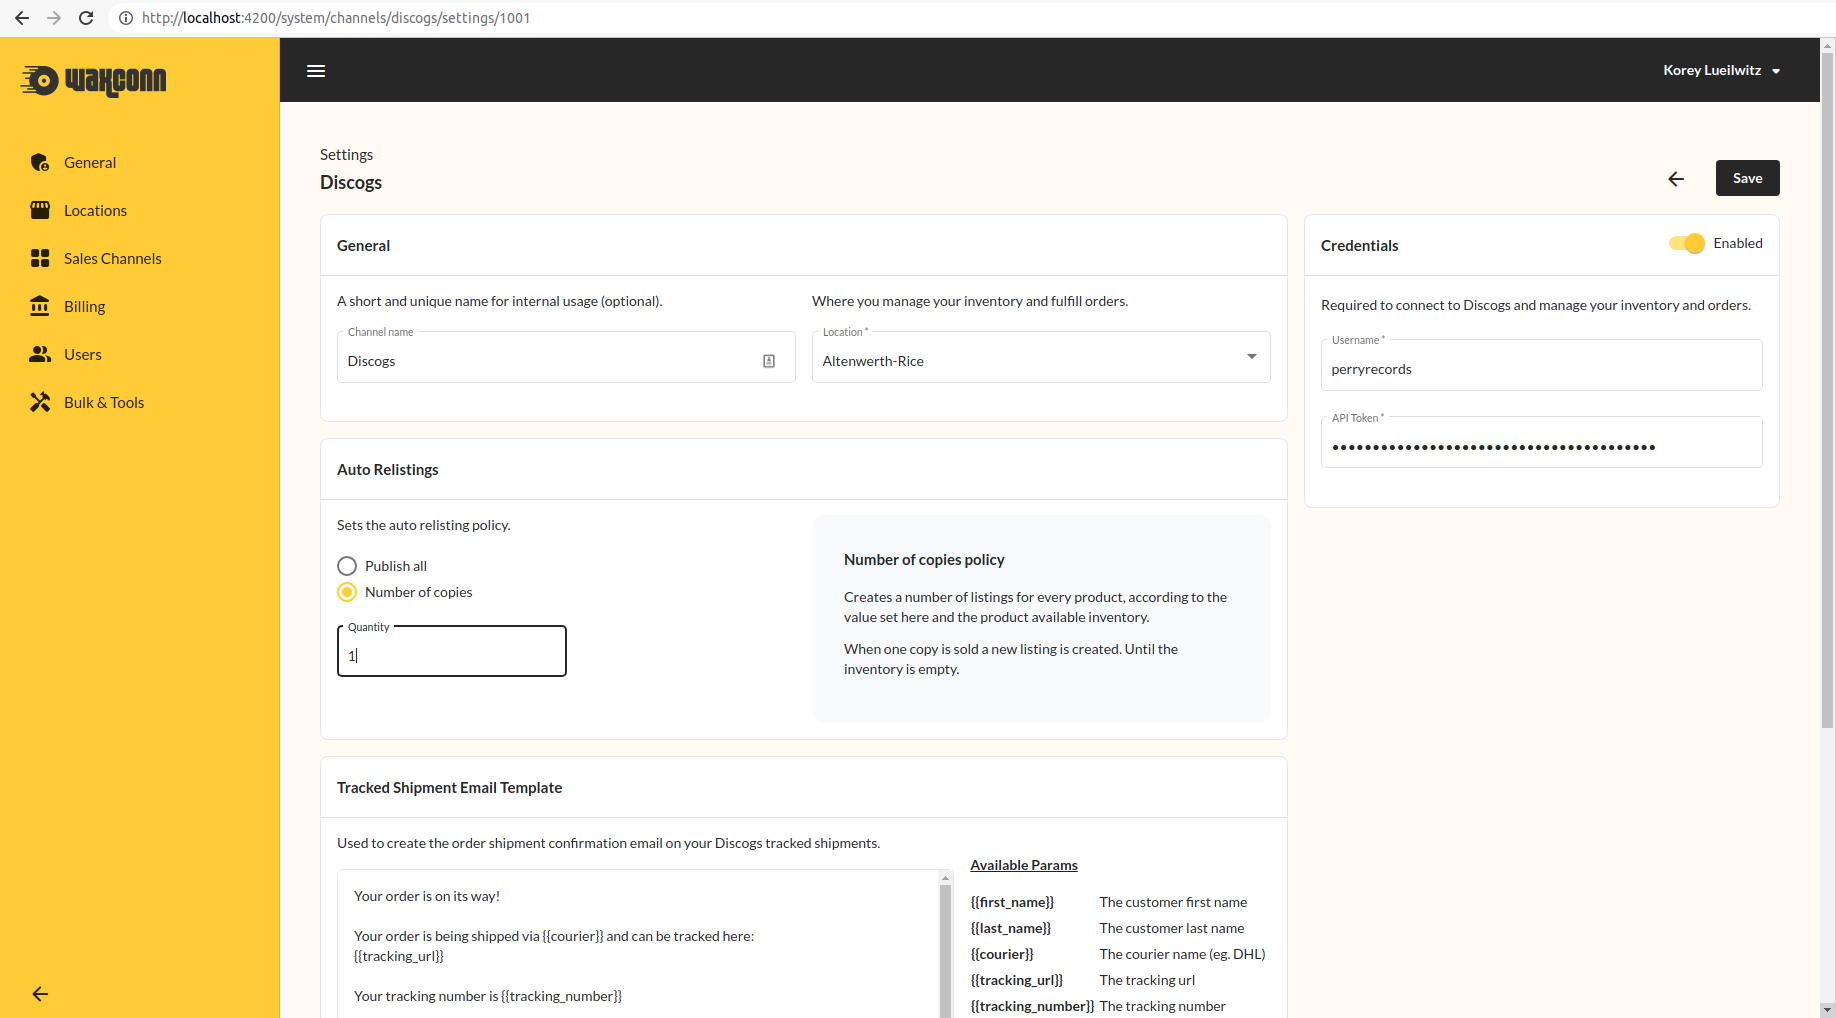The width and height of the screenshot is (1836, 1018).
Task: Click the email template text area
Action: click(638, 944)
